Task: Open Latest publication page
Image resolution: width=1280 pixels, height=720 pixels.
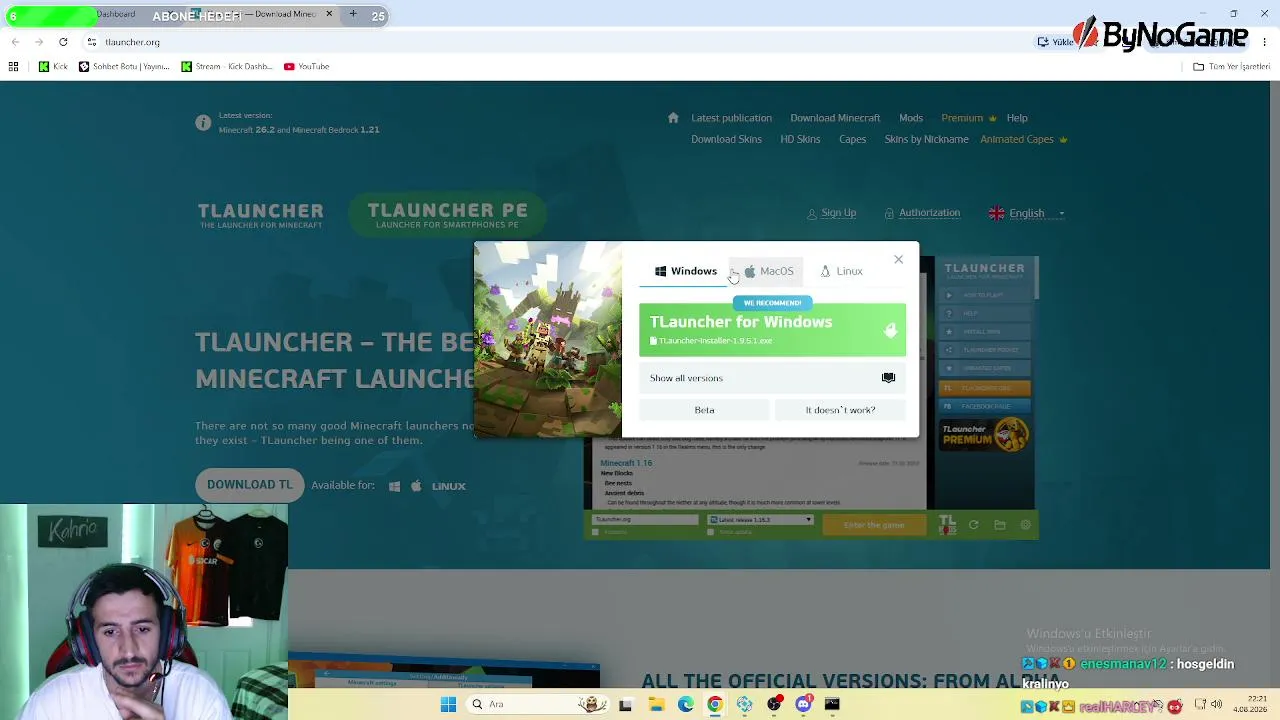Action: [x=731, y=118]
